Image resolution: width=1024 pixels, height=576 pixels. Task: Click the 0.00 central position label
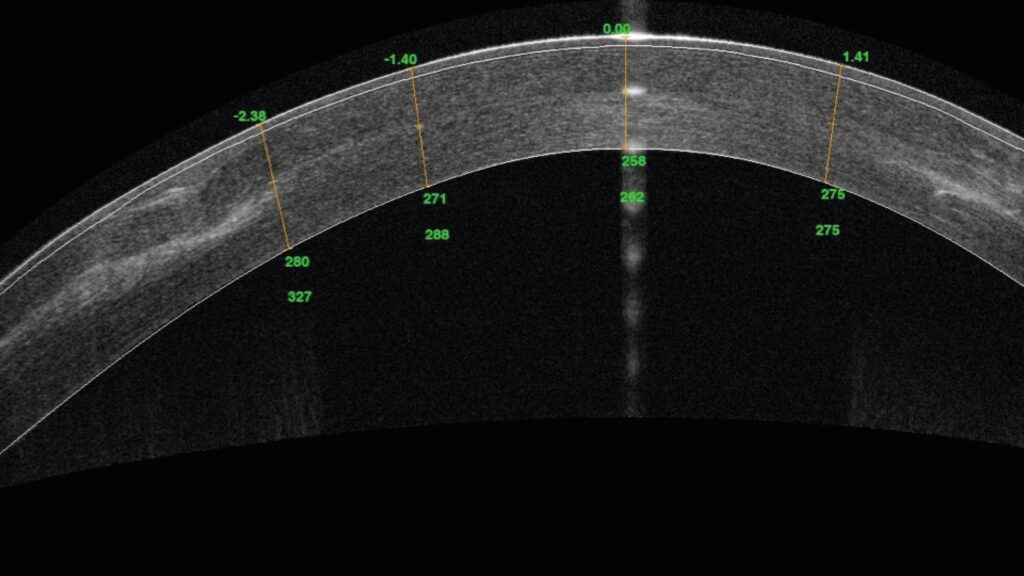tap(617, 29)
